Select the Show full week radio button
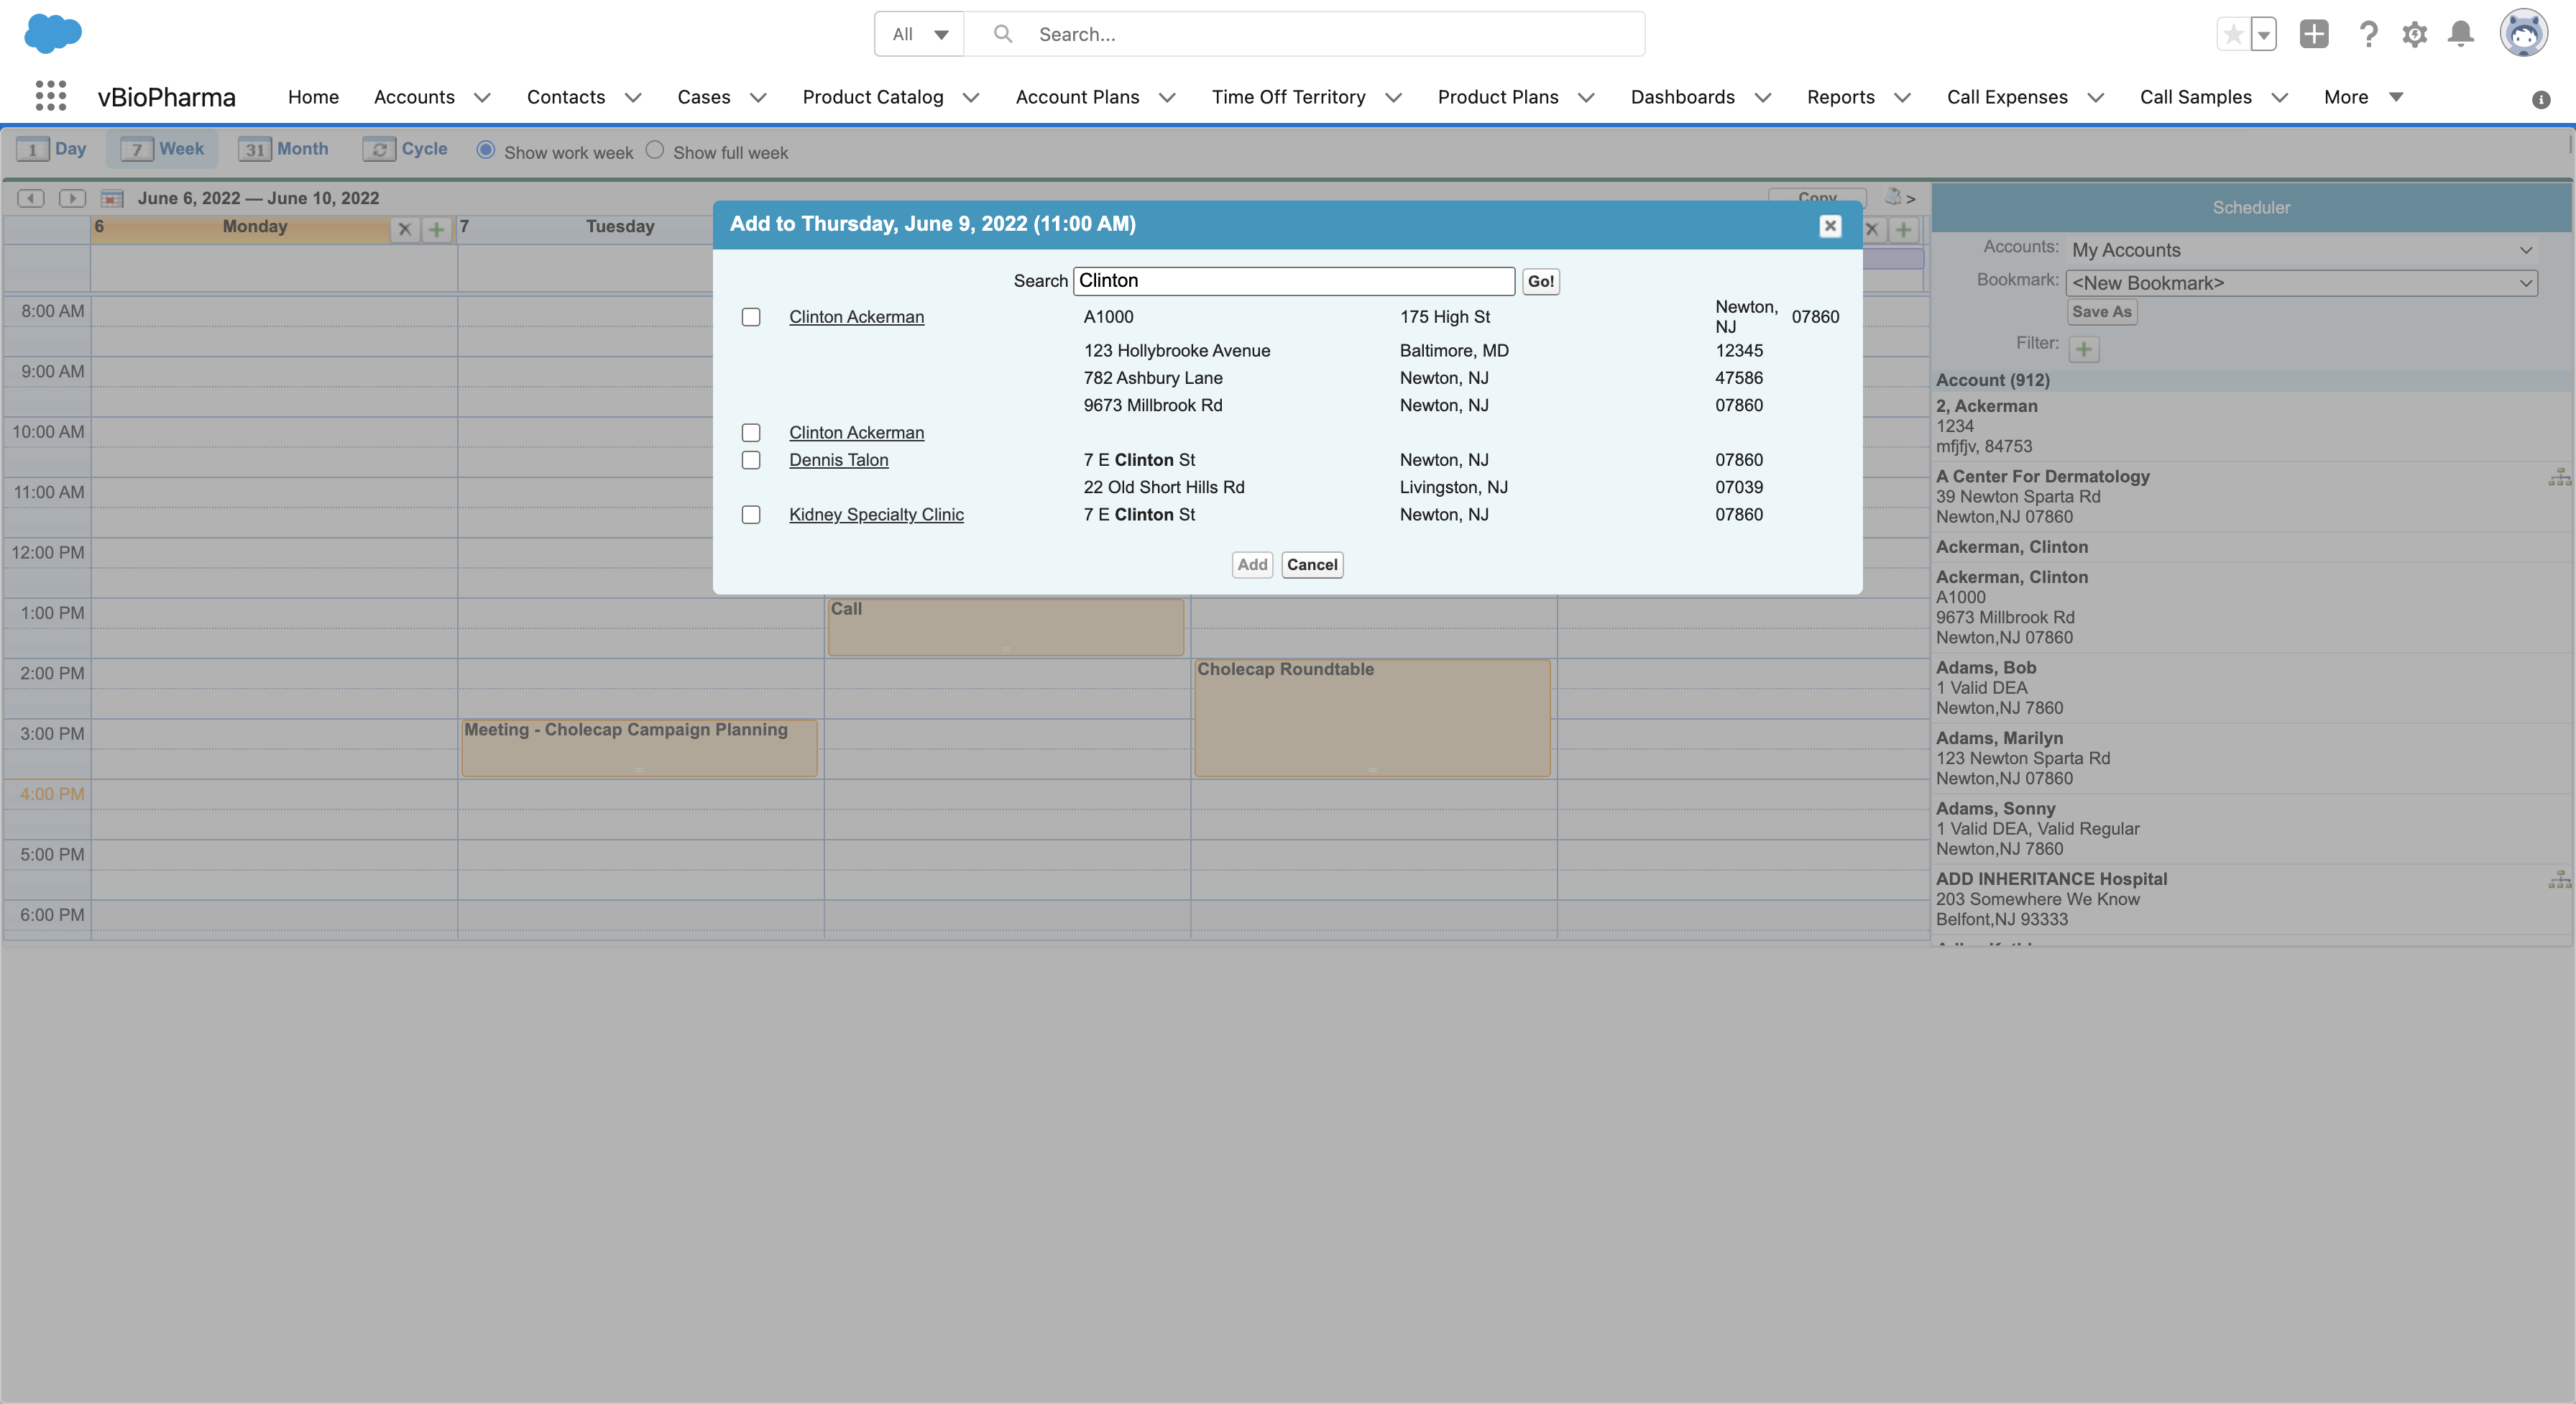The height and width of the screenshot is (1404, 2576). [x=655, y=150]
